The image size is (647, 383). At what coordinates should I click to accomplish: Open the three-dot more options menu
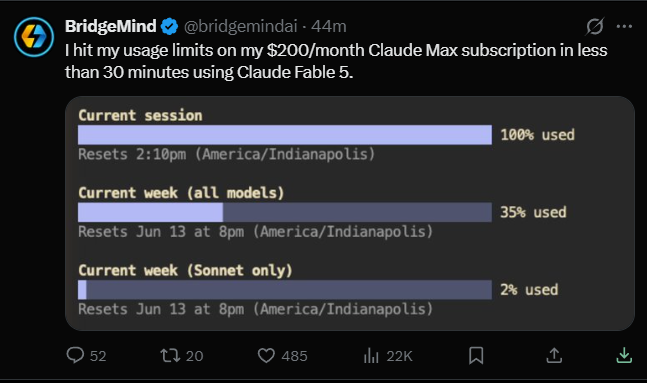click(x=624, y=26)
